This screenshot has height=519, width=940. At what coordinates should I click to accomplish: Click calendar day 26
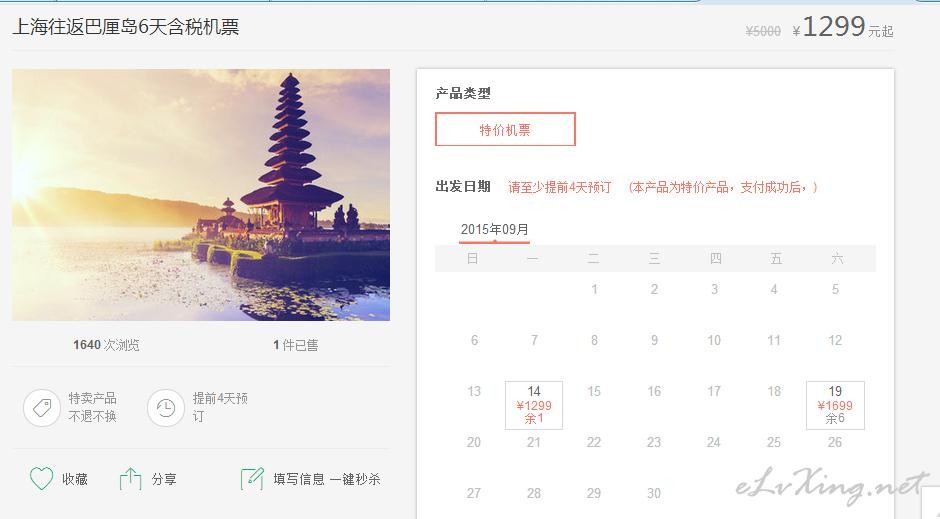(x=835, y=442)
